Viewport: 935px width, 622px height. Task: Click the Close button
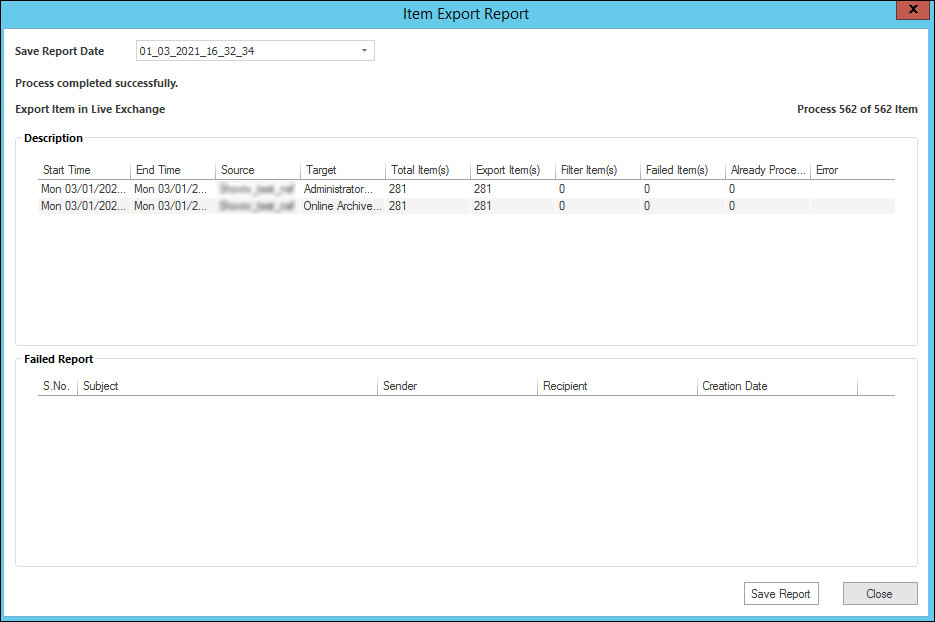click(x=880, y=593)
